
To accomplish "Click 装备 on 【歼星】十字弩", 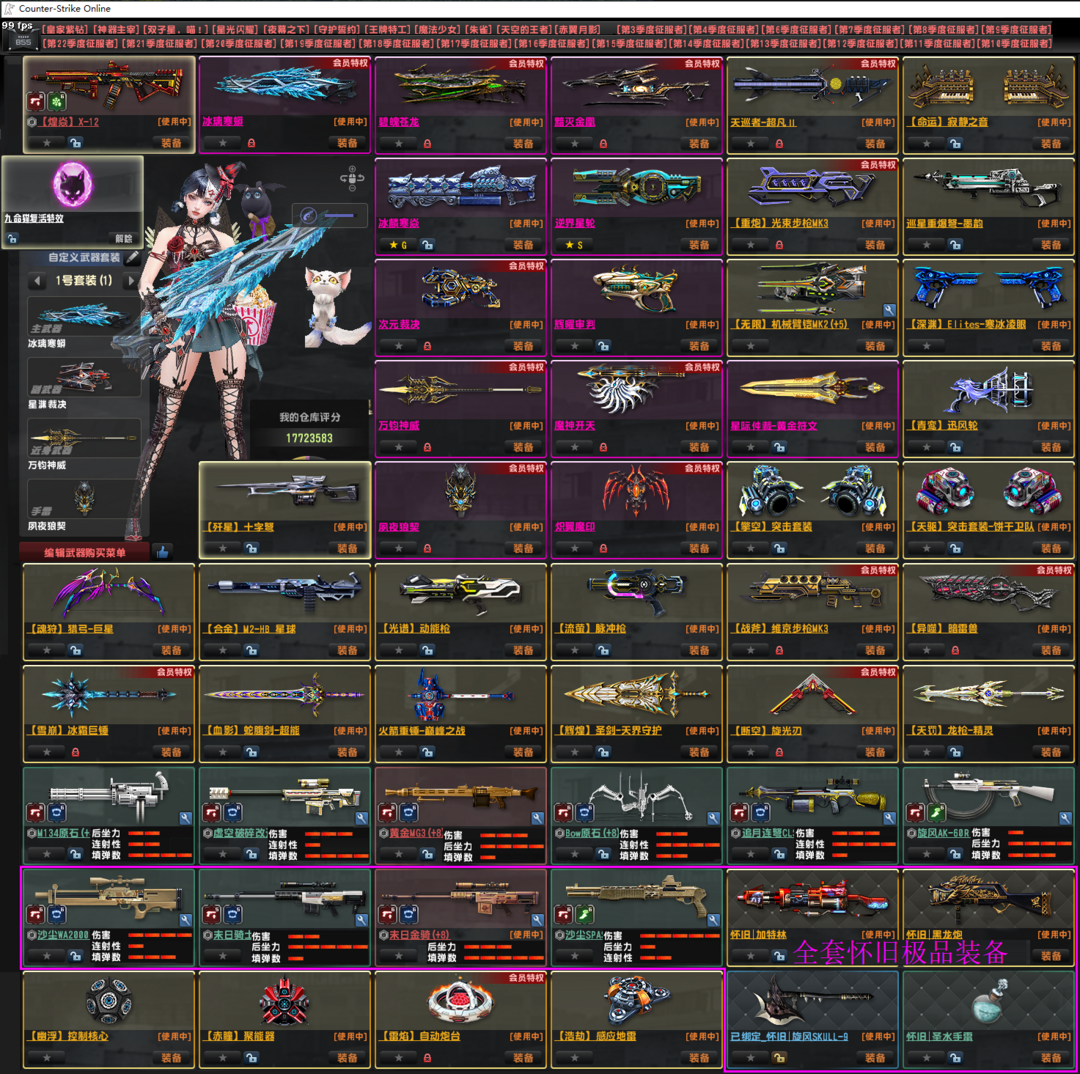I will click(347, 548).
